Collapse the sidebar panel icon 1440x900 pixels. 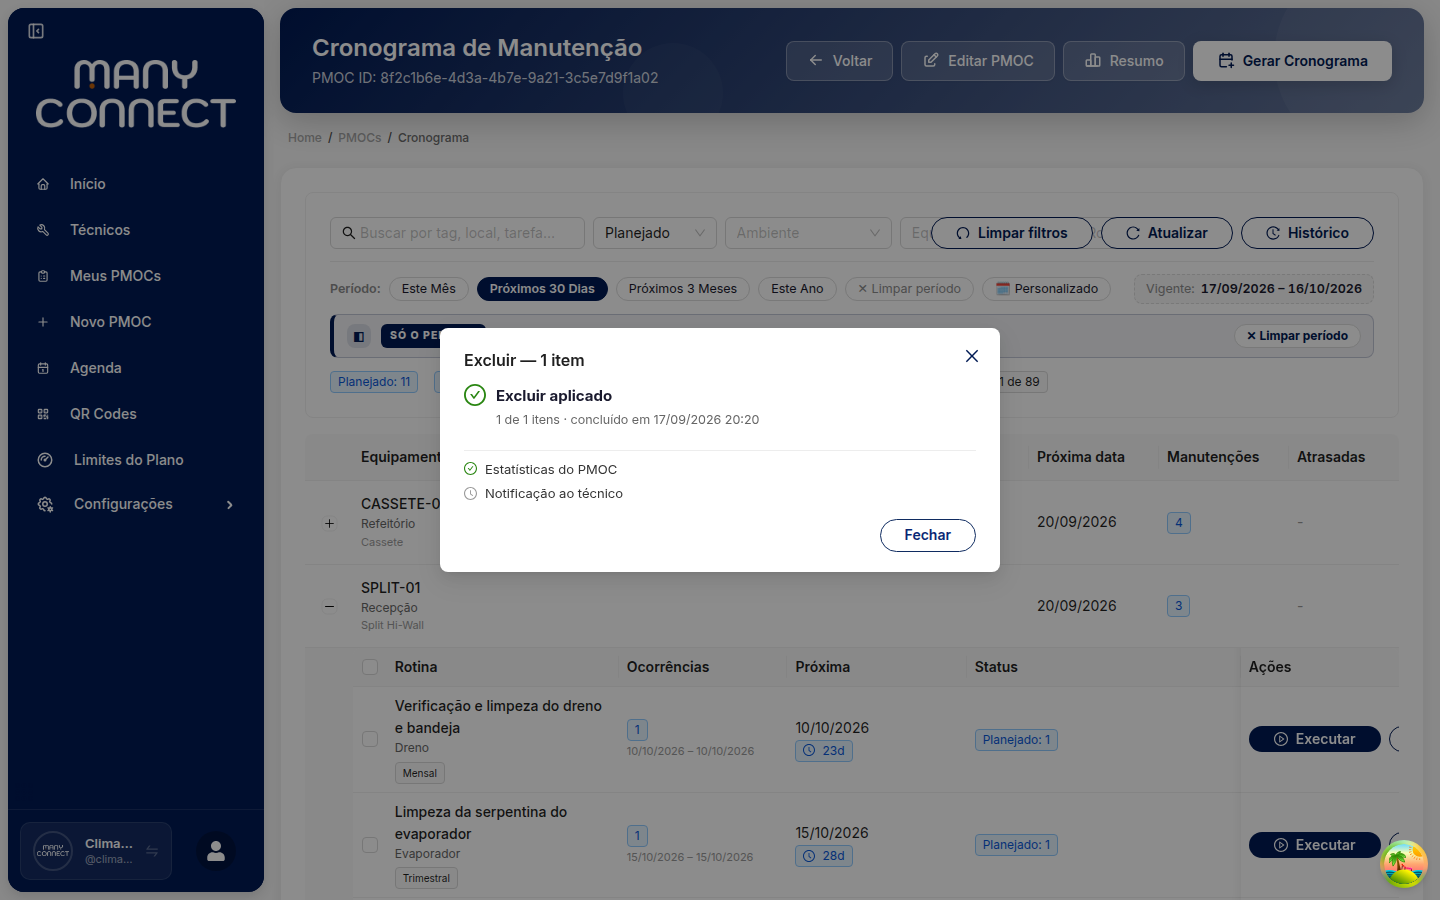[x=36, y=31]
